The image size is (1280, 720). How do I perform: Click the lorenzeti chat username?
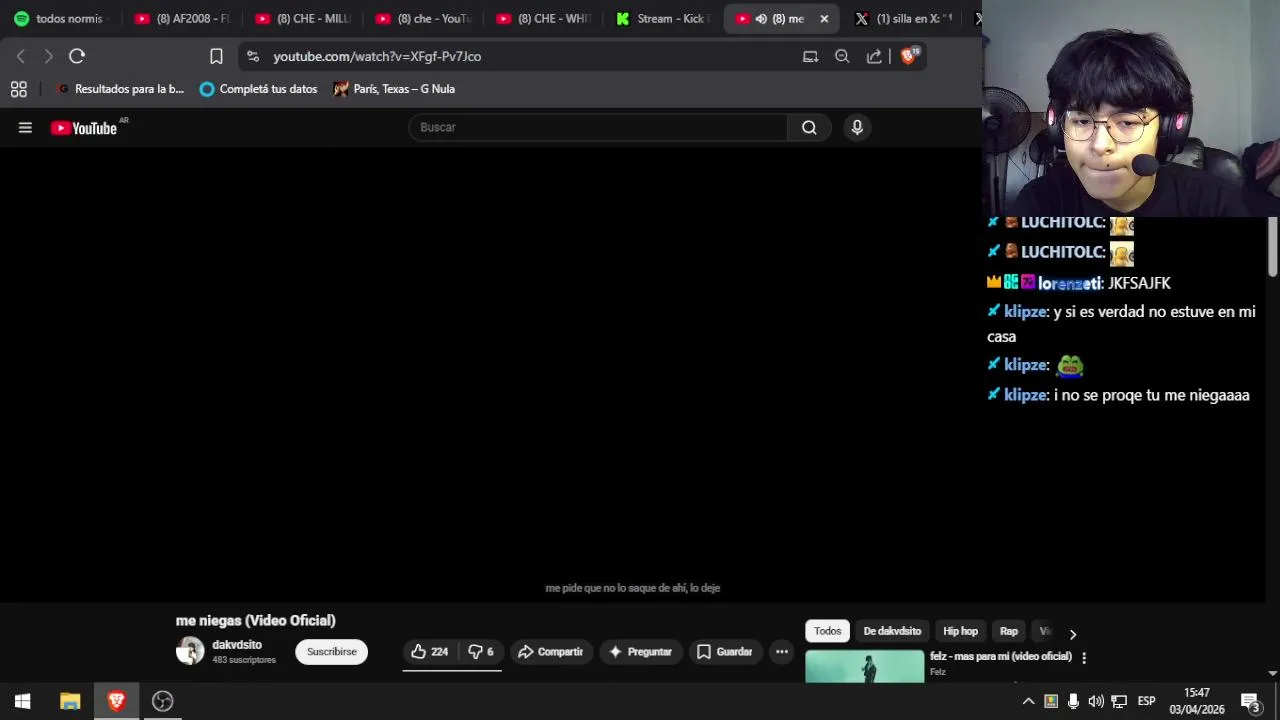pos(1069,283)
